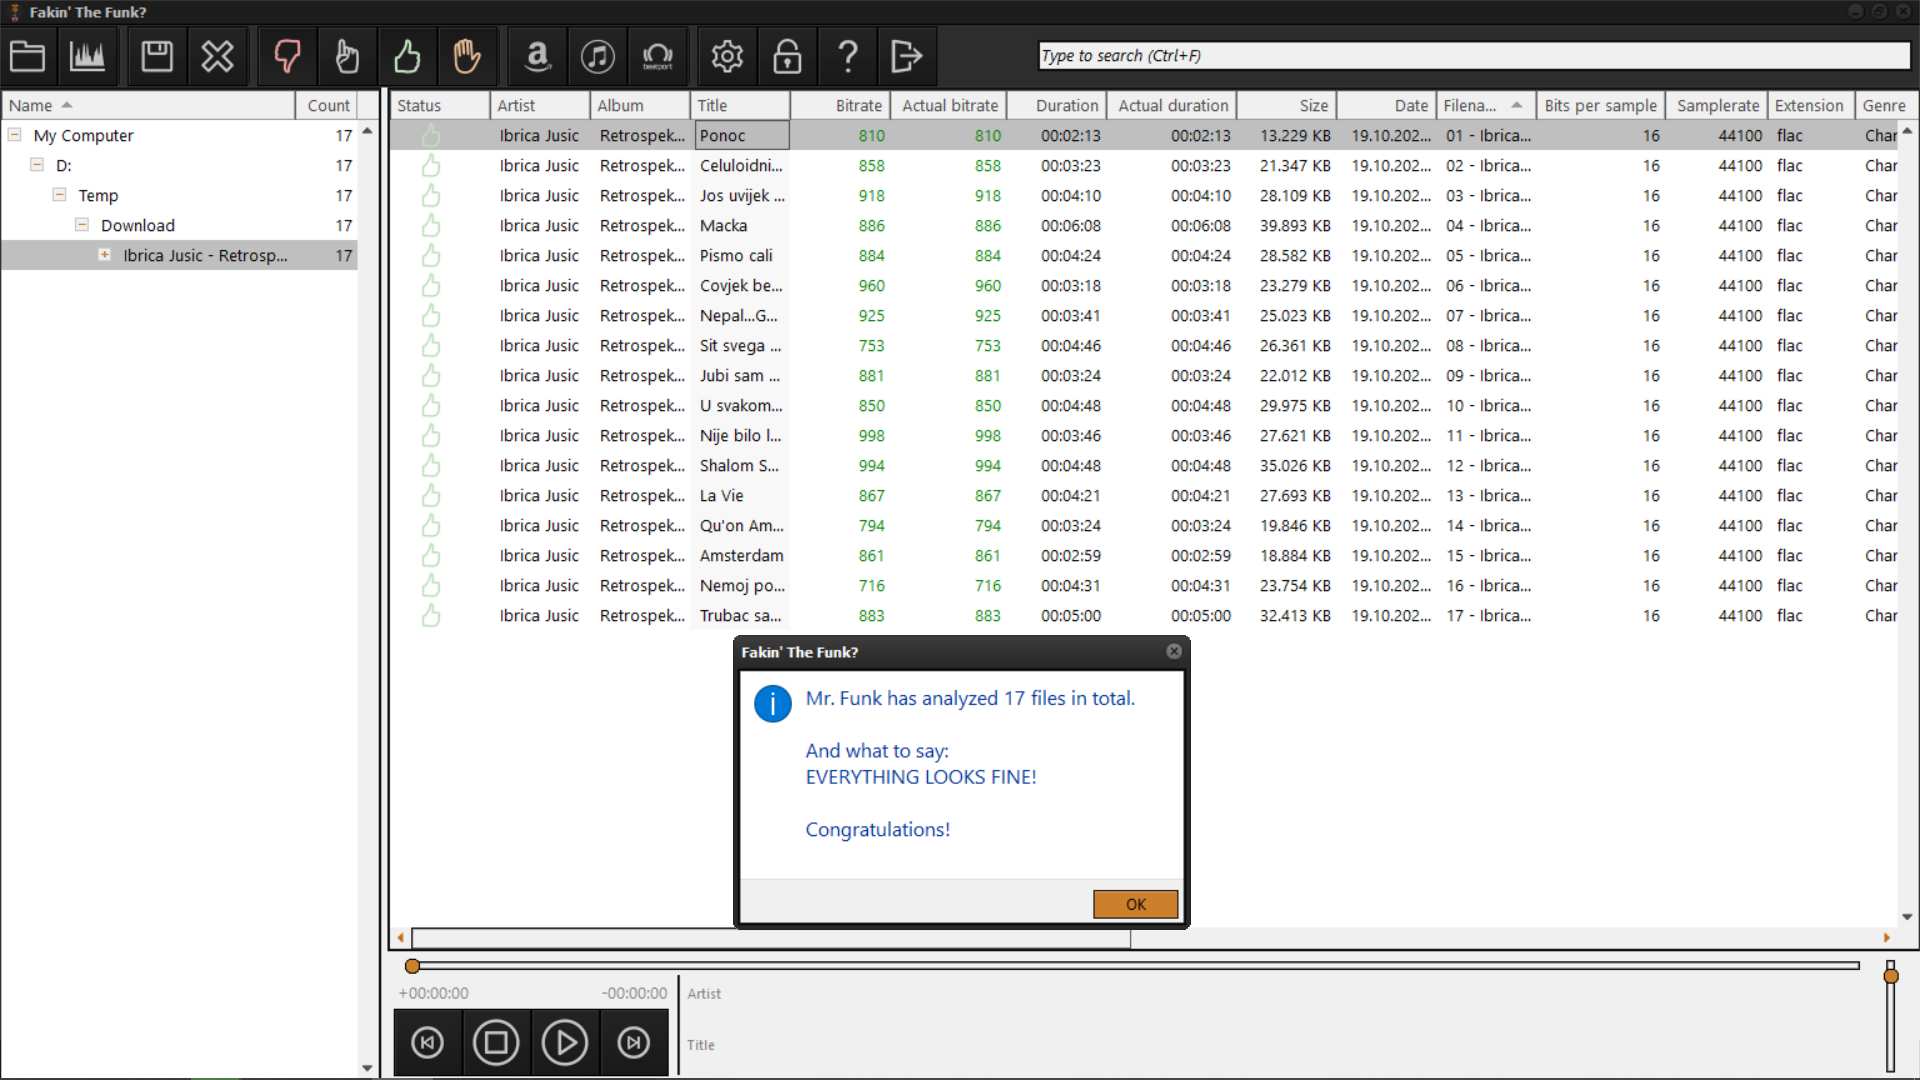Click the open folder toolbar icon

[27, 56]
